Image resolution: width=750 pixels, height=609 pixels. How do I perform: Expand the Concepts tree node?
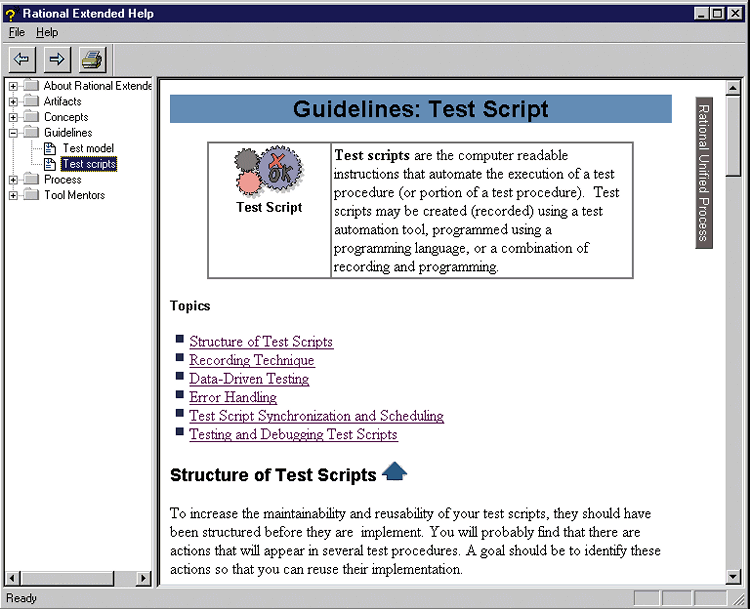[x=13, y=118]
